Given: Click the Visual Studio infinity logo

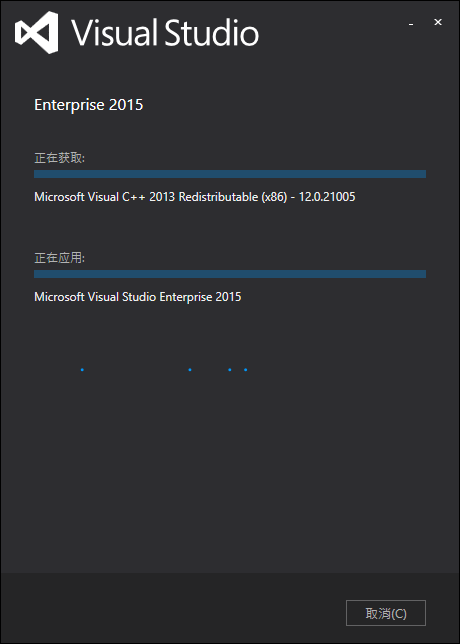Looking at the screenshot, I should coord(37,32).
